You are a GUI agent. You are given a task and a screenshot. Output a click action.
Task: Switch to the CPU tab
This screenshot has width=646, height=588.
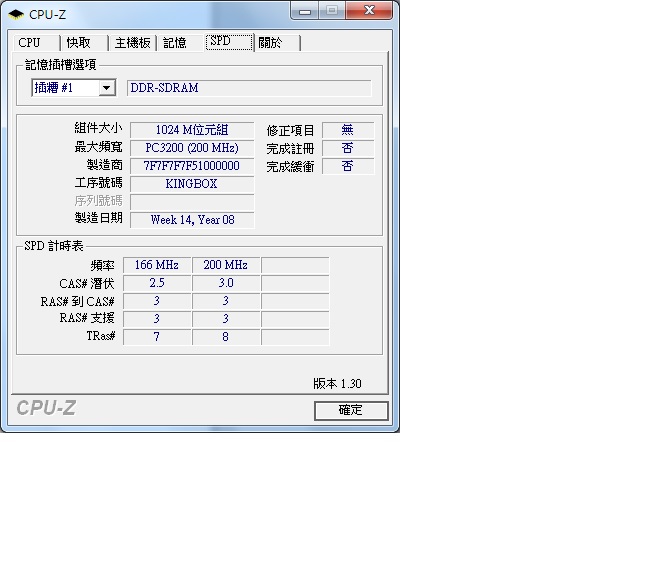tap(36, 43)
